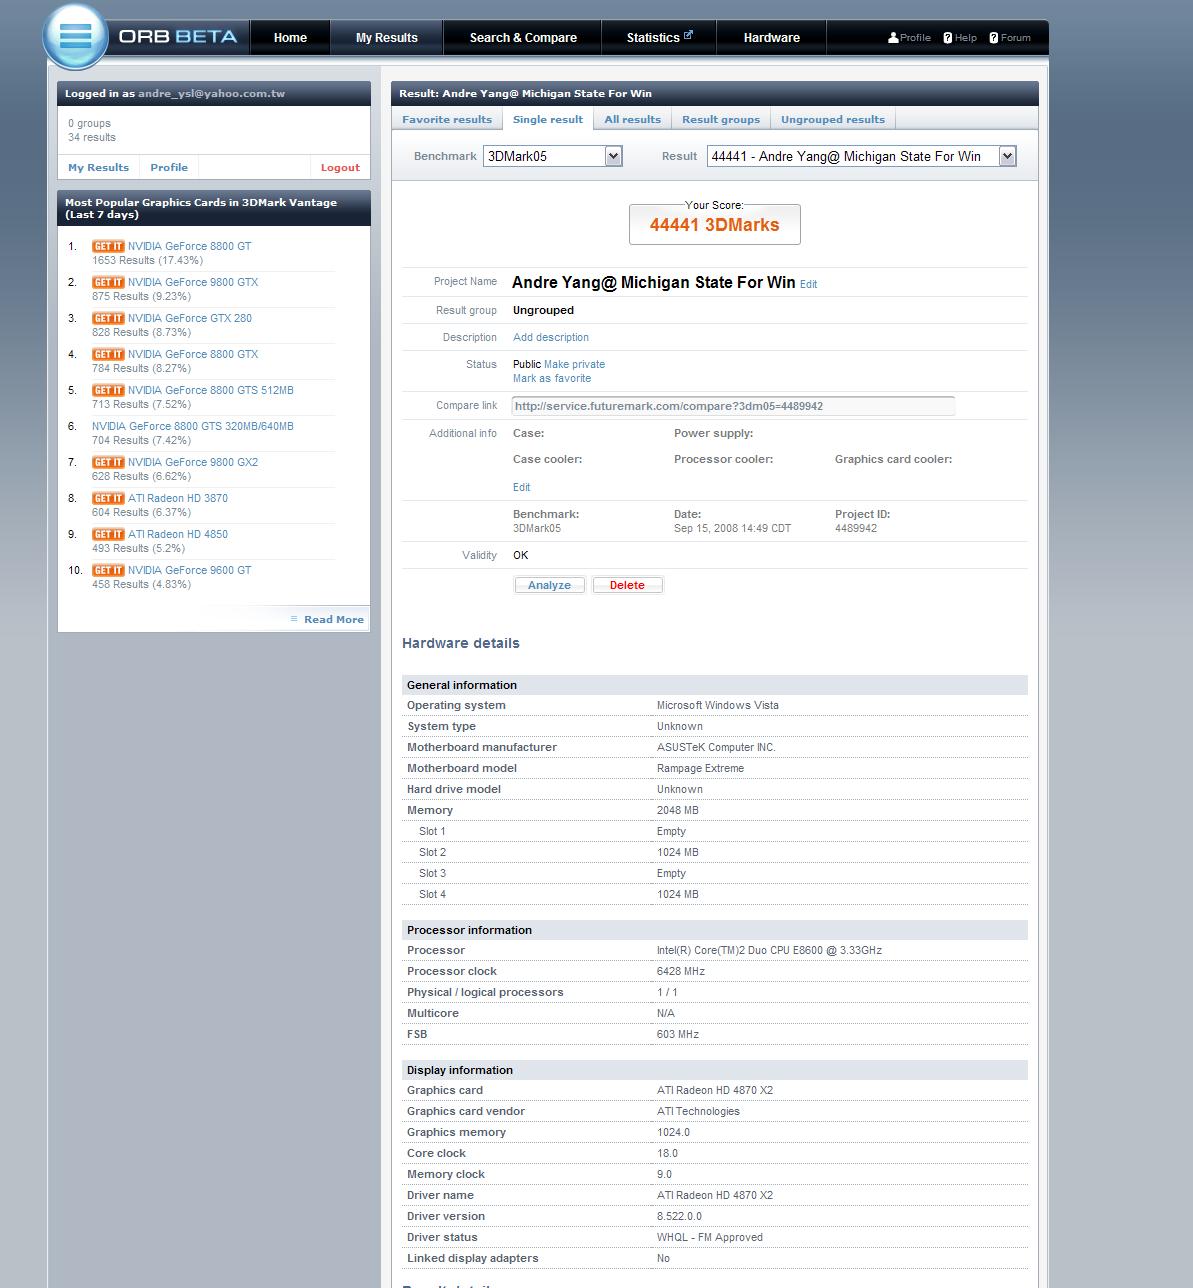The height and width of the screenshot is (1288, 1193).
Task: Click Edit next to the project name
Action: tap(809, 285)
